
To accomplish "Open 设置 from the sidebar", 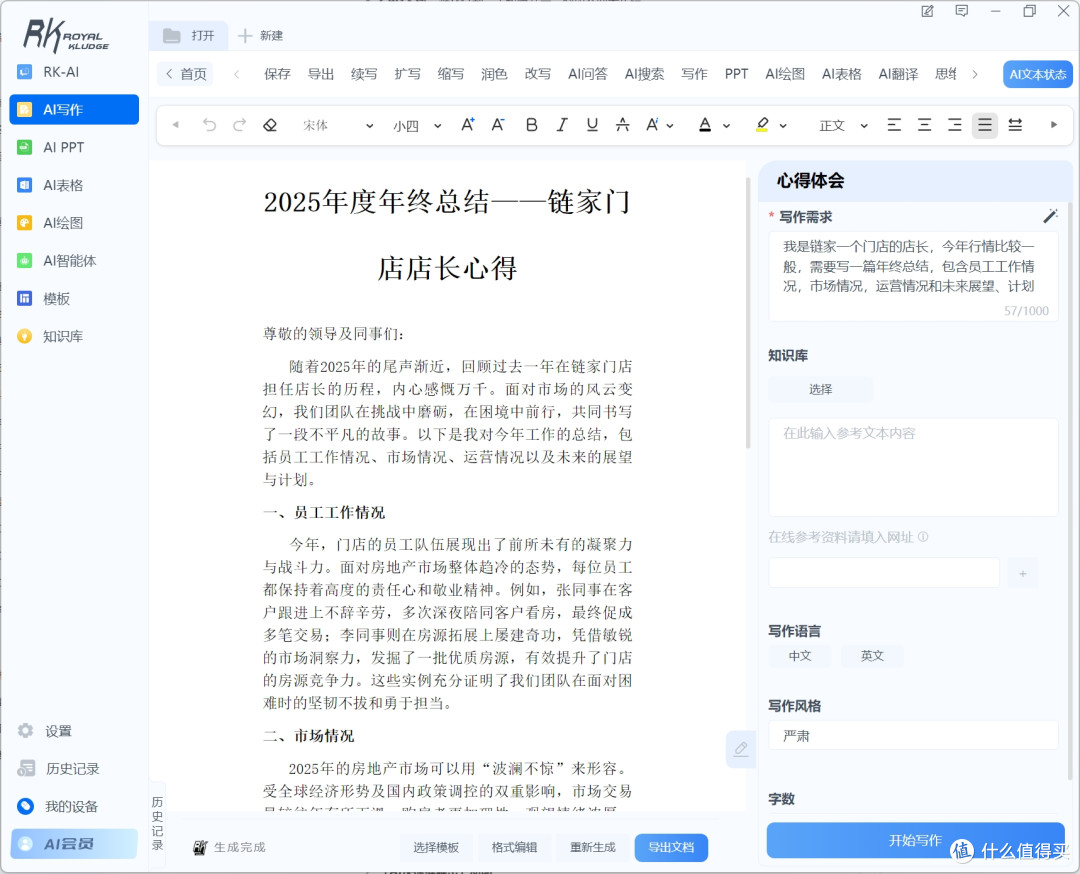I will click(x=58, y=731).
